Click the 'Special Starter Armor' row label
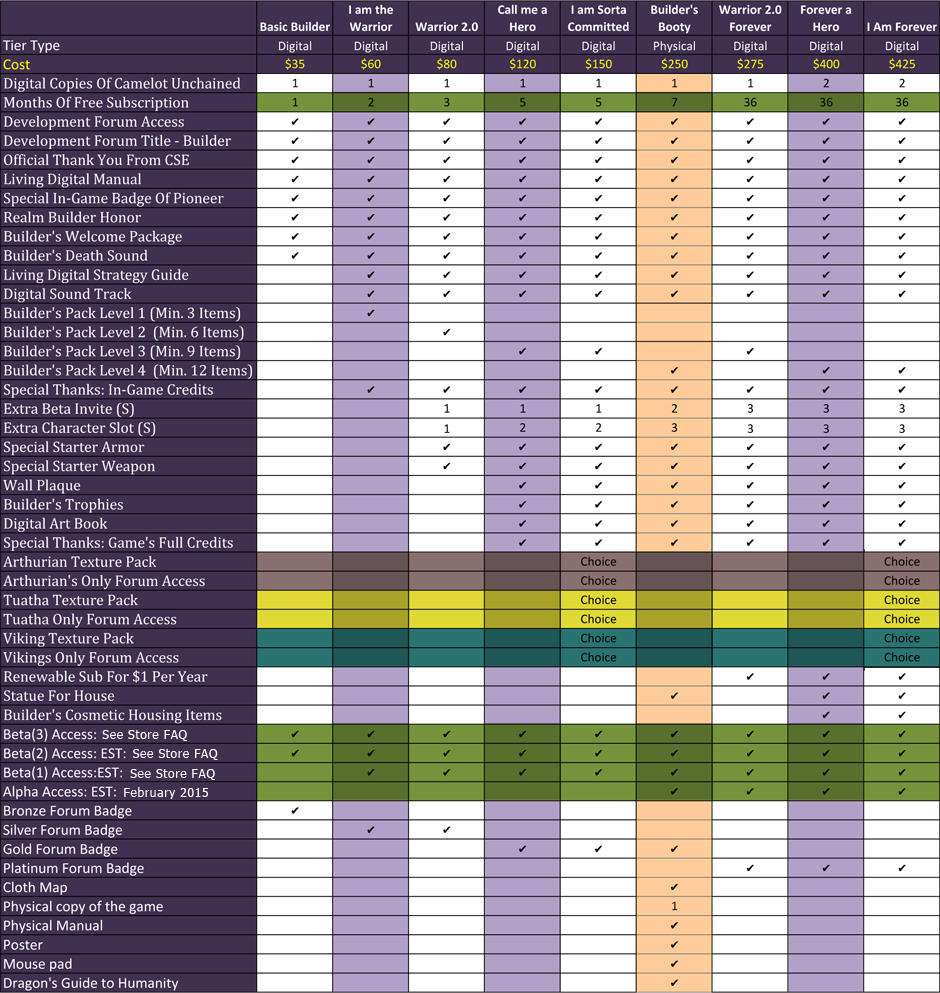 (73, 447)
